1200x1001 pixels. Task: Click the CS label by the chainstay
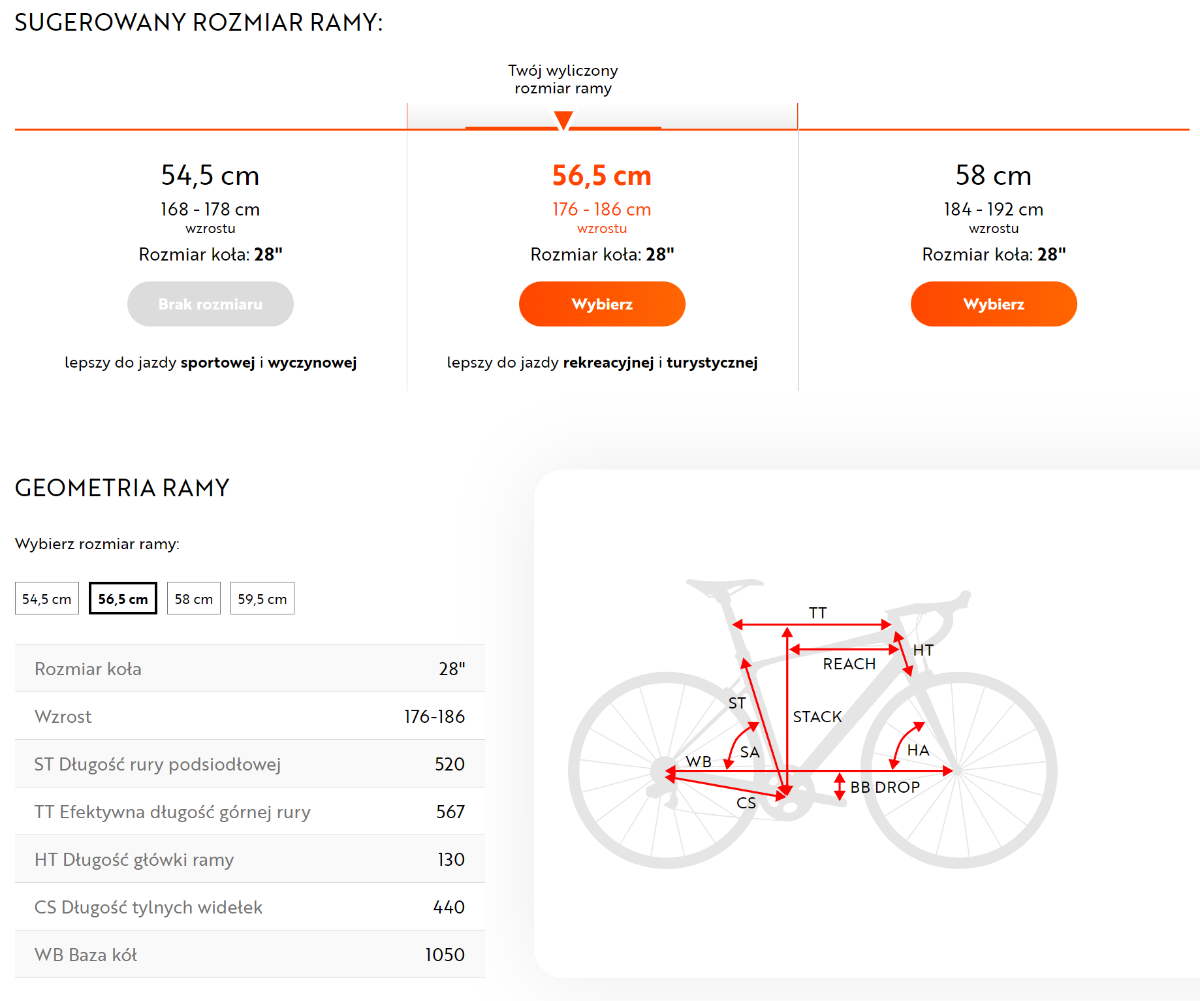(x=746, y=803)
